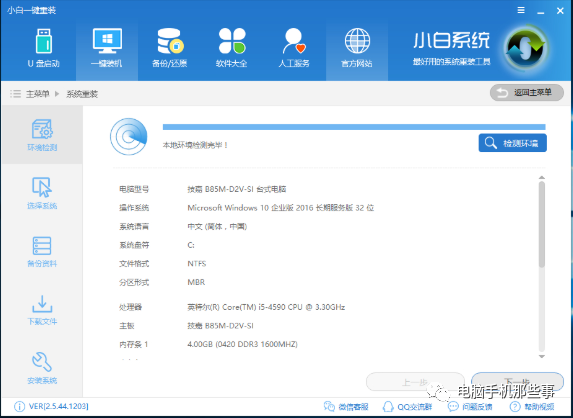
Task: Open 软件大全 software center
Action: coord(232,49)
